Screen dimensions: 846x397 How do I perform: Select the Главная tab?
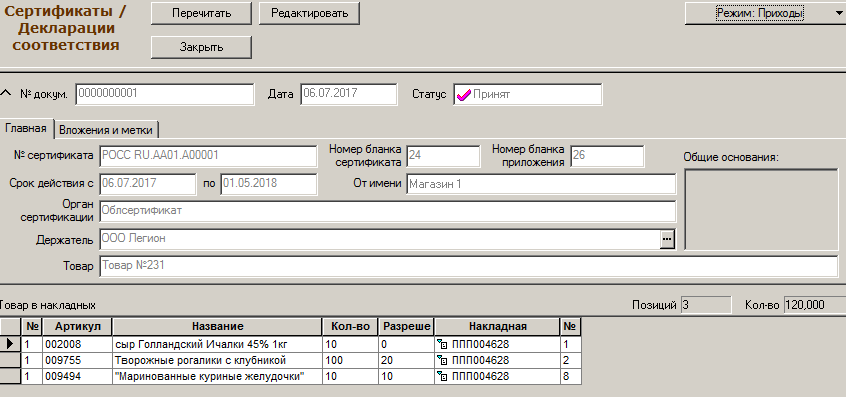point(26,128)
